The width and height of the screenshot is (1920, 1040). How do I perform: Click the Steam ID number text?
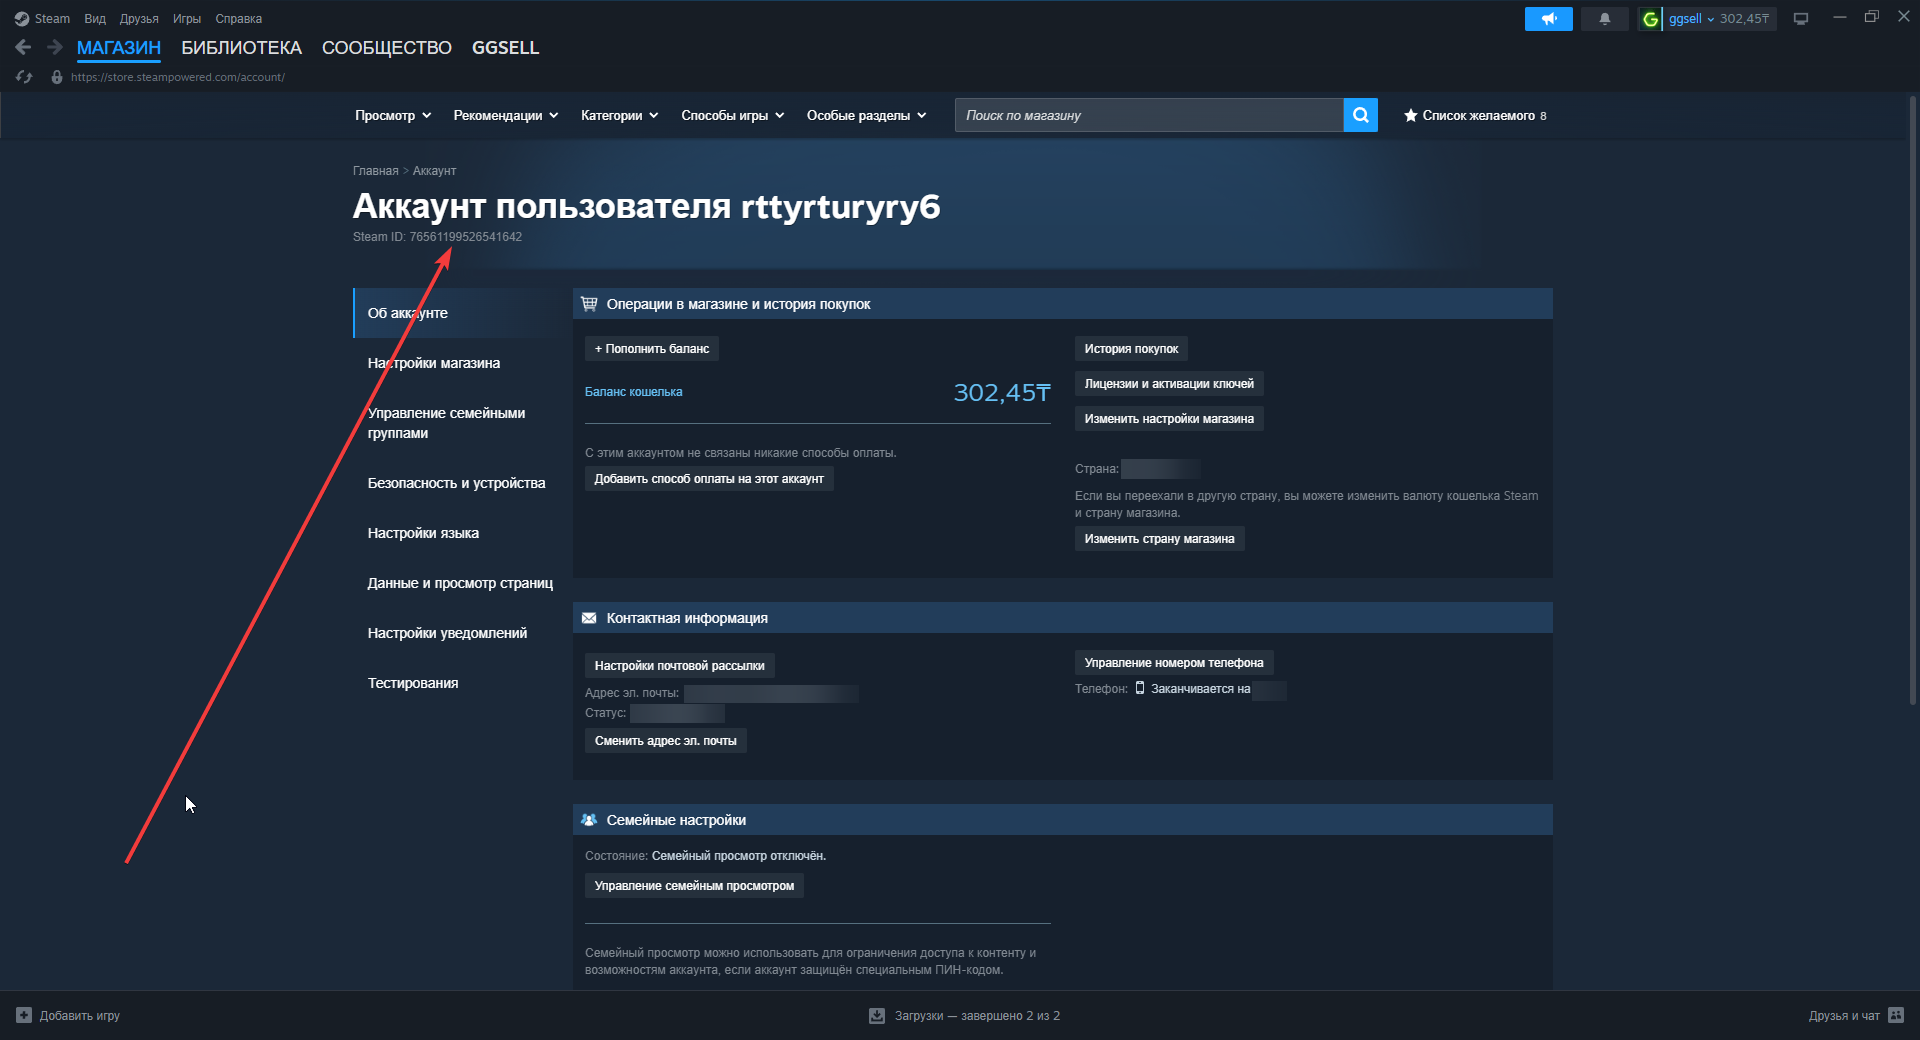pos(465,237)
